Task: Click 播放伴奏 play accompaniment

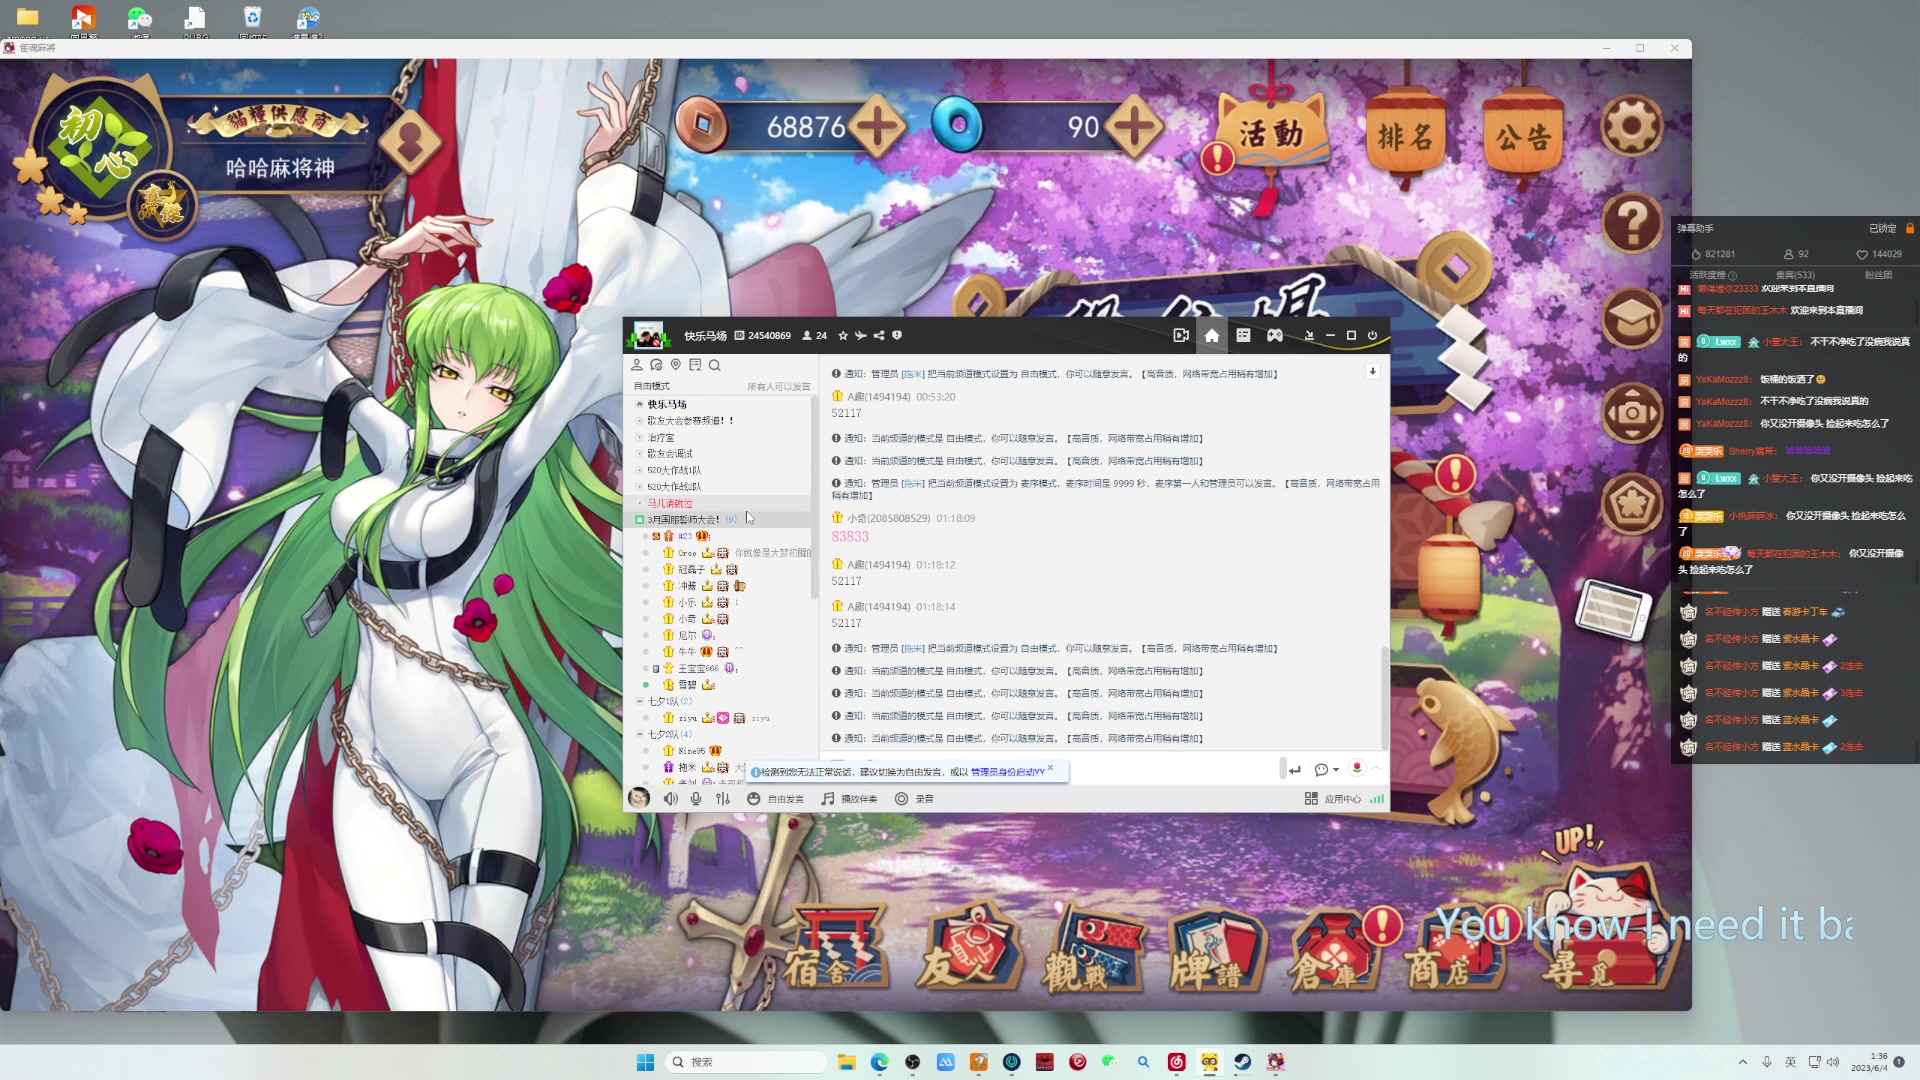Action: click(849, 799)
